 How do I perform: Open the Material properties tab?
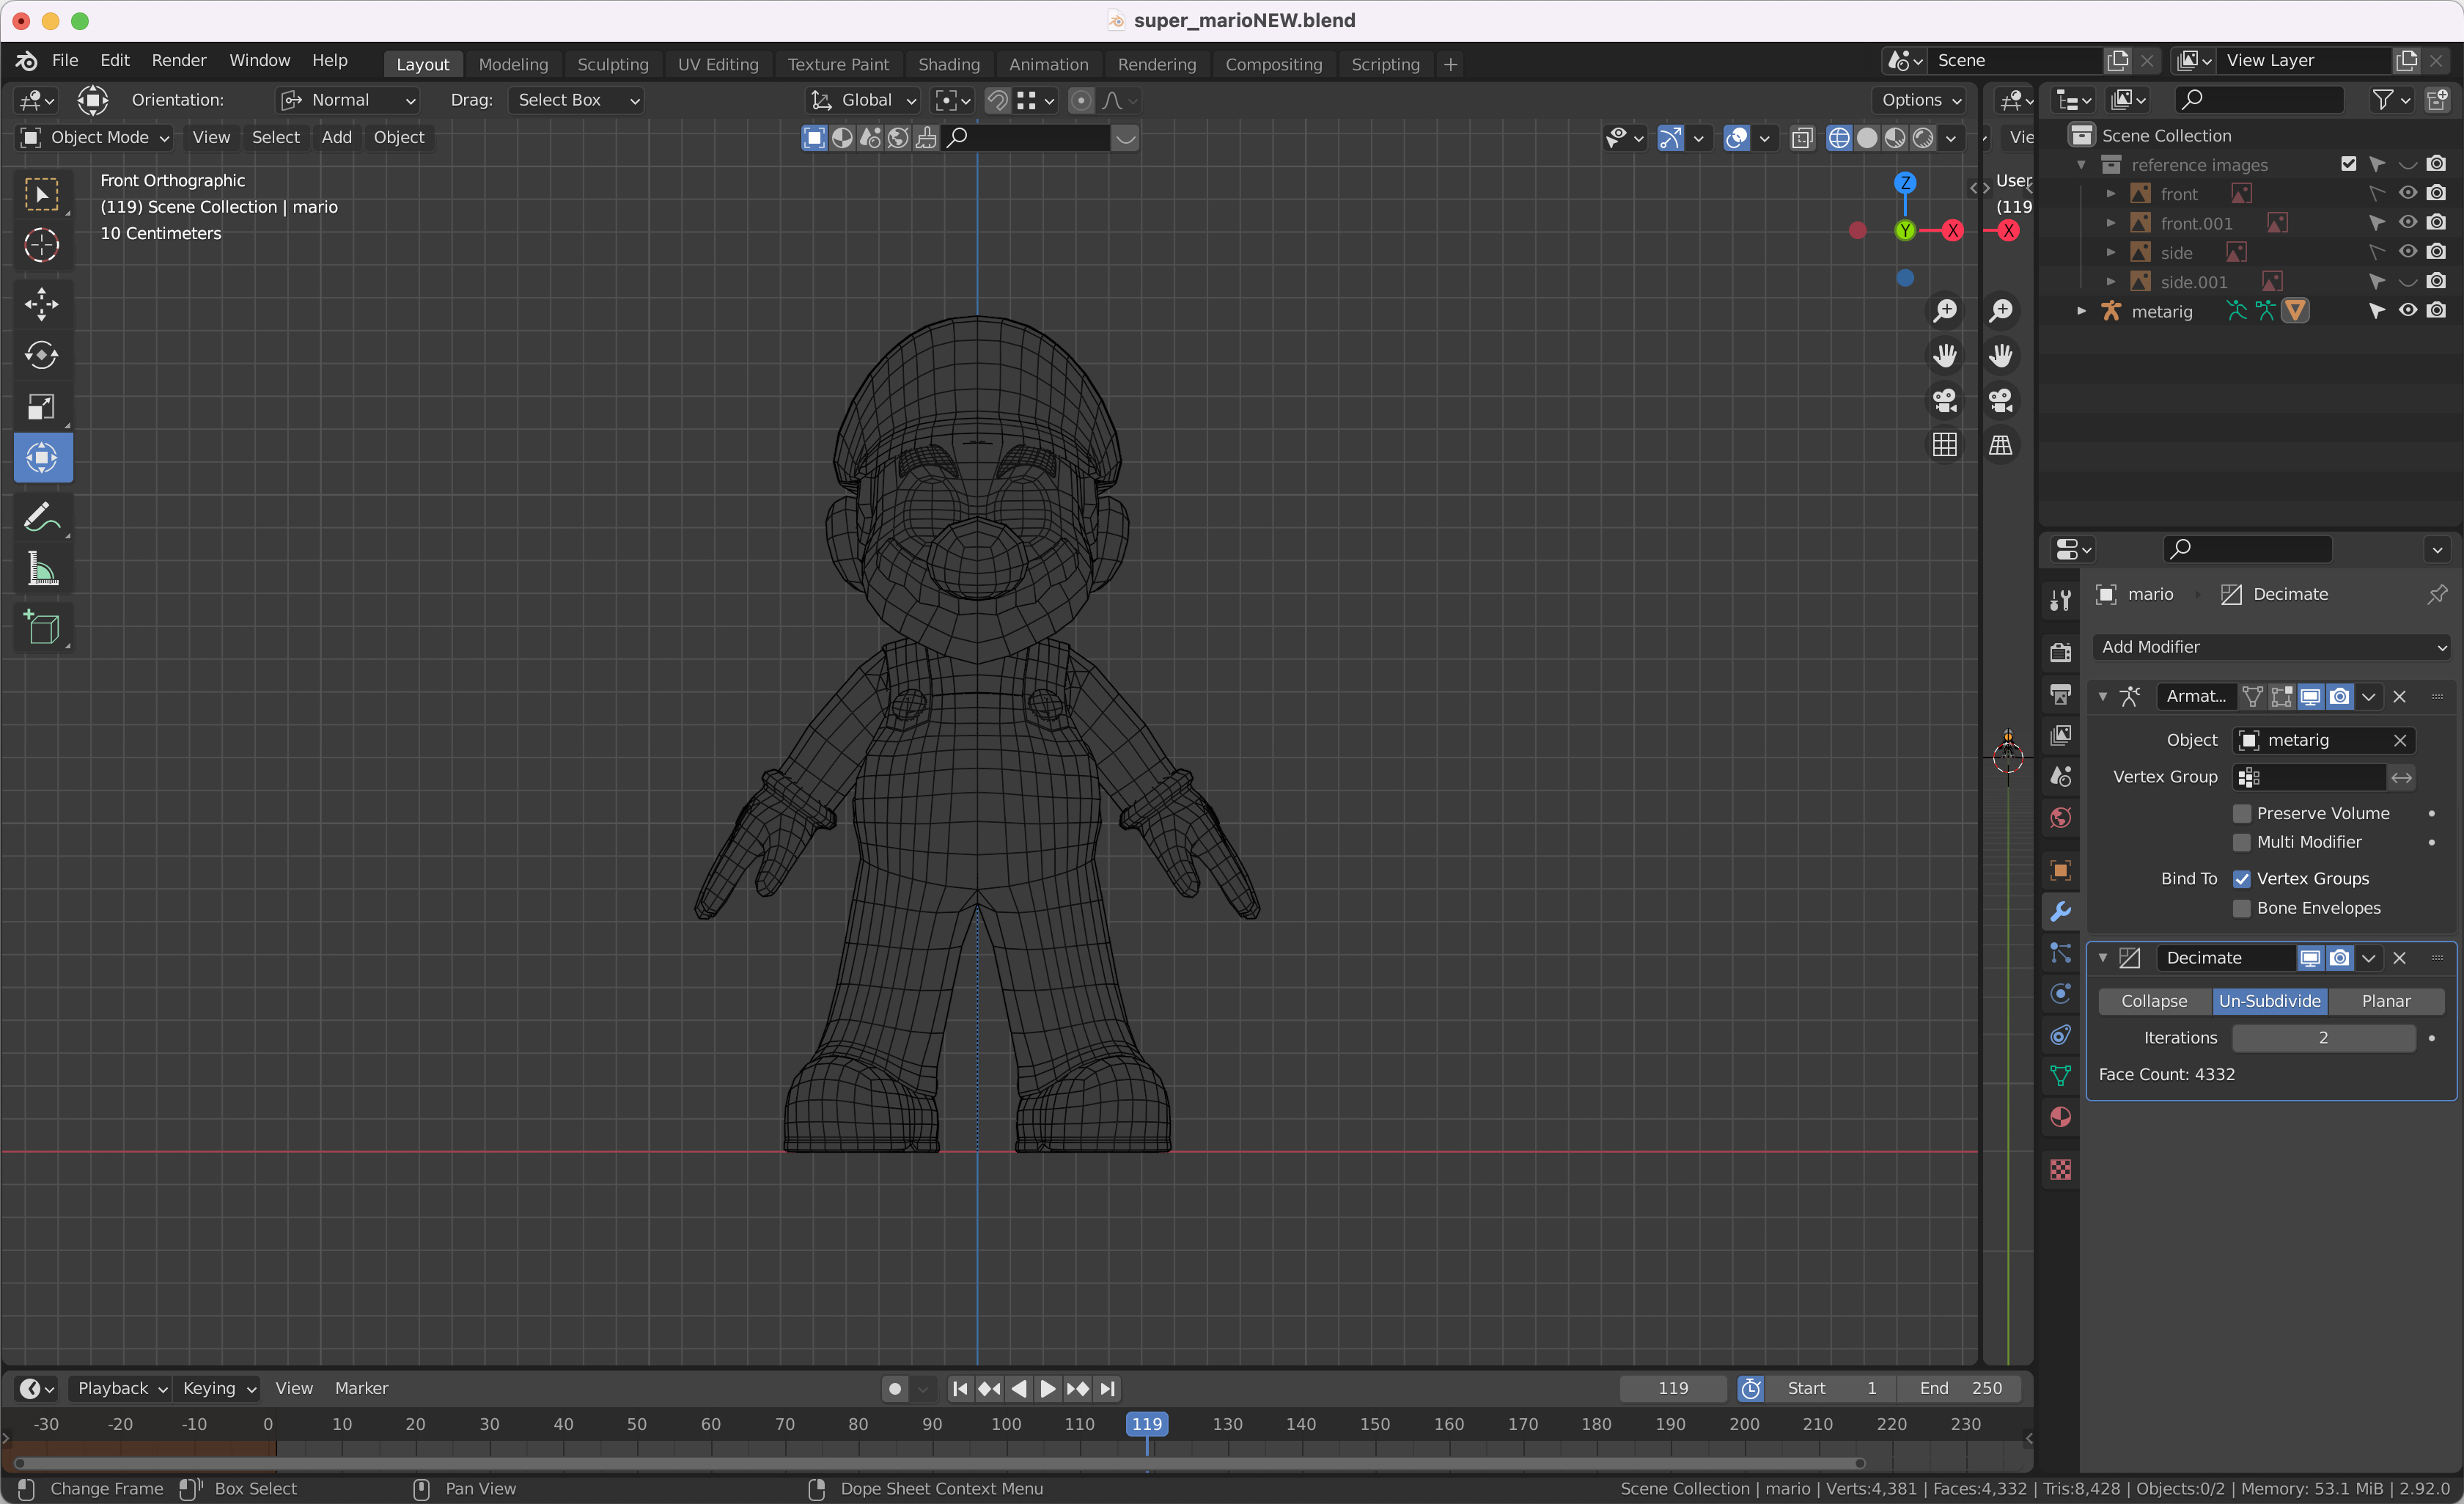point(2060,1117)
